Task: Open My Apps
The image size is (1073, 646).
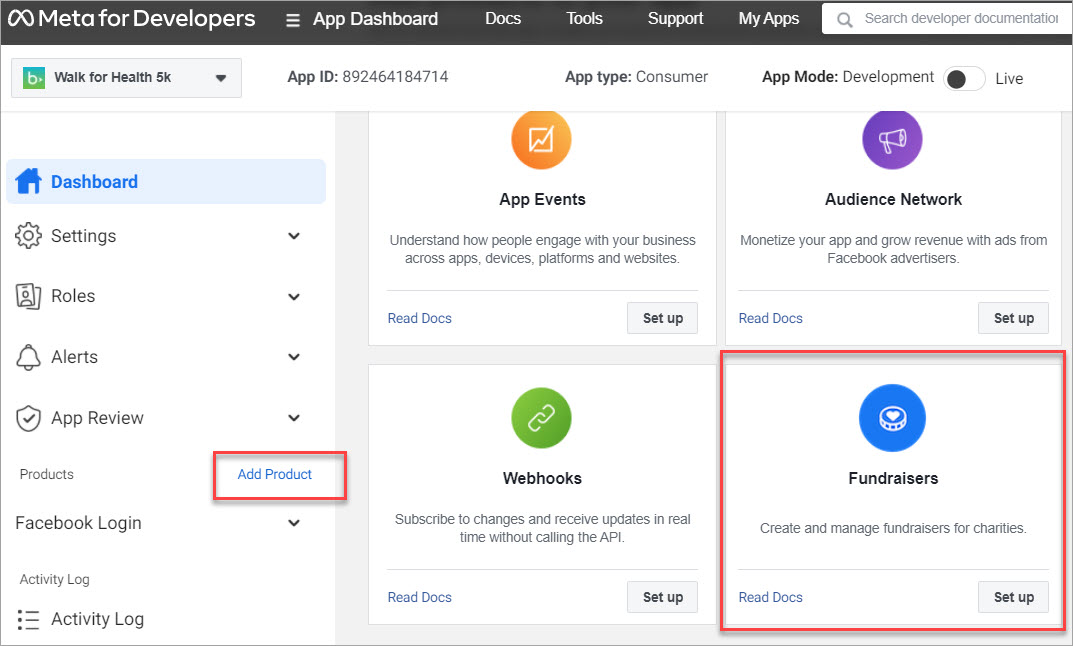Action: coord(768,18)
